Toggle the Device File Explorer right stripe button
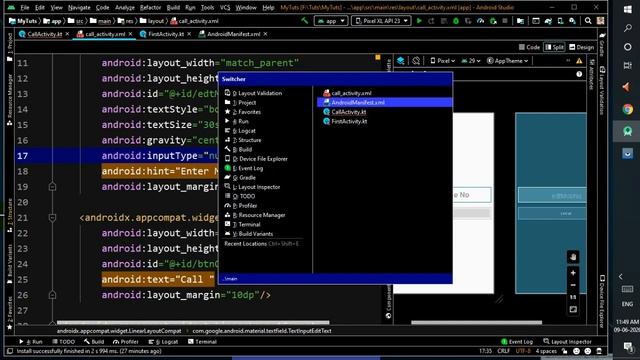This screenshot has height=360, width=640. pyautogui.click(x=602, y=301)
